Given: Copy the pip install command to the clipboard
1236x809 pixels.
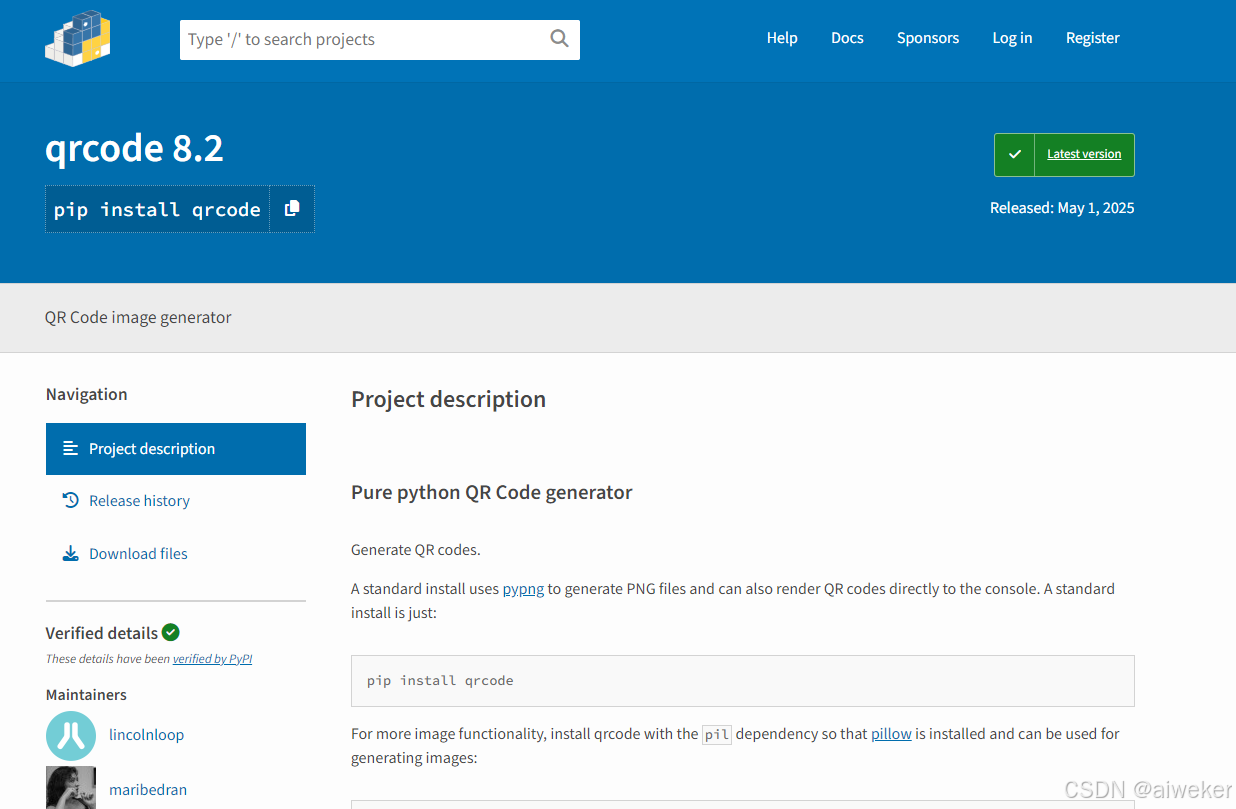Looking at the screenshot, I should [292, 209].
